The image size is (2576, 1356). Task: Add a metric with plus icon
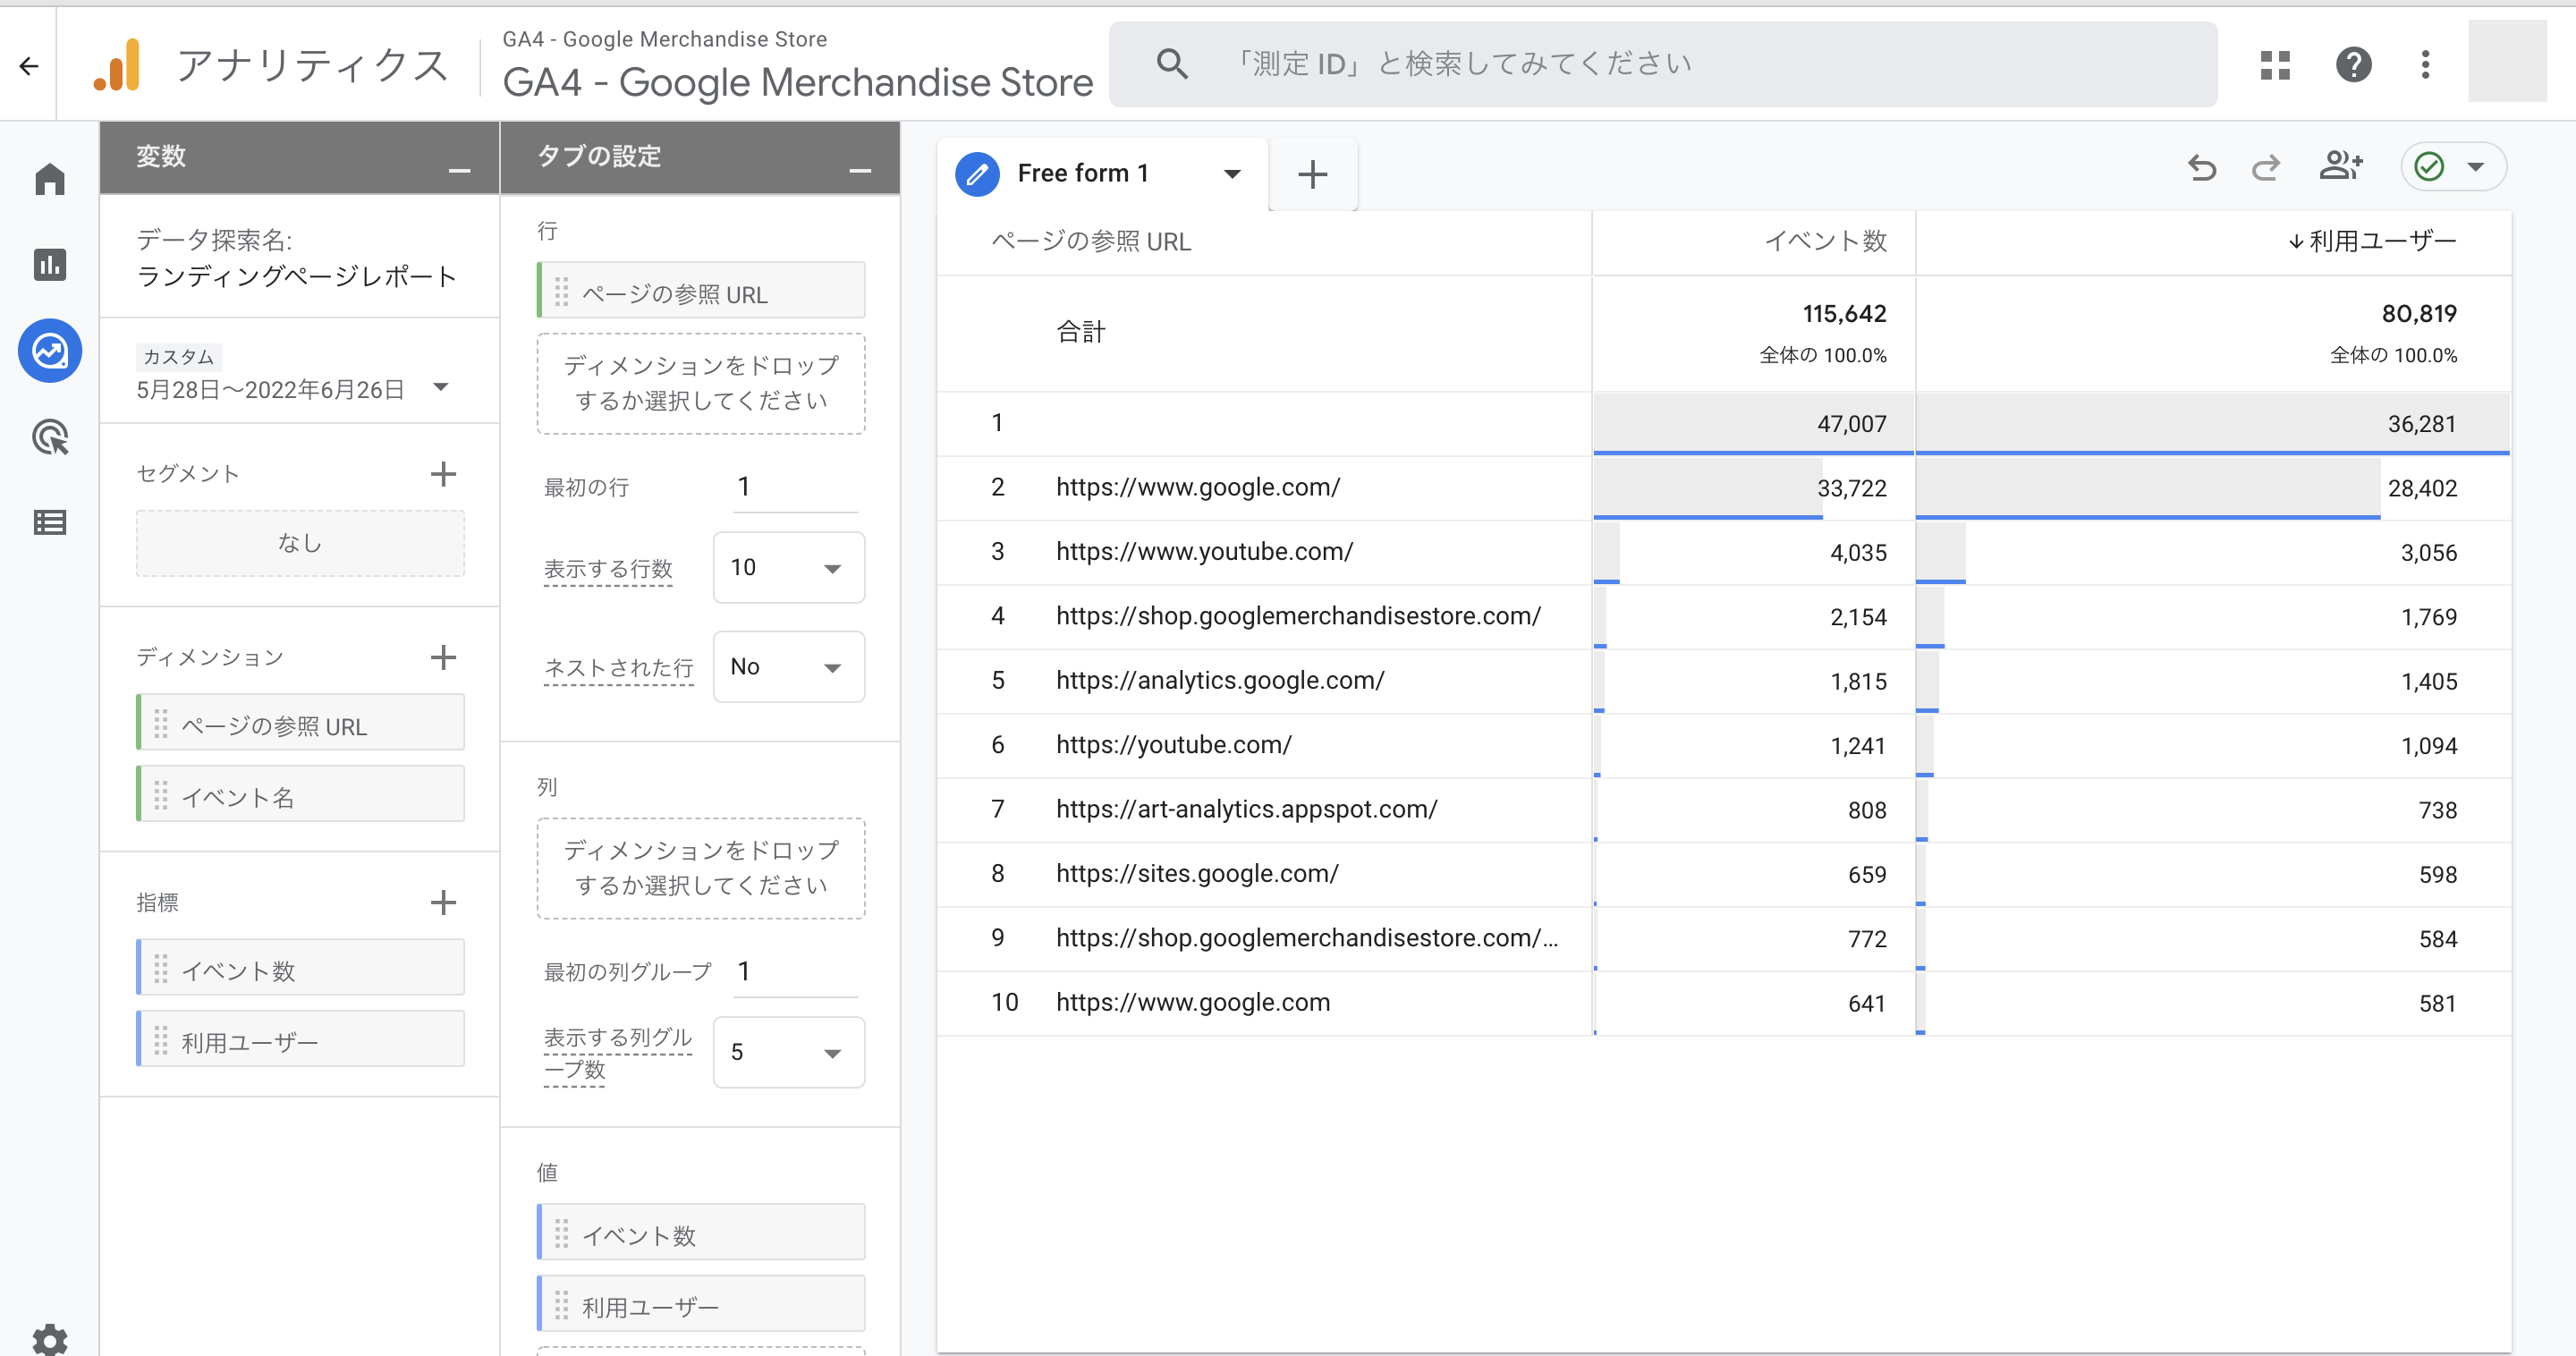443,902
